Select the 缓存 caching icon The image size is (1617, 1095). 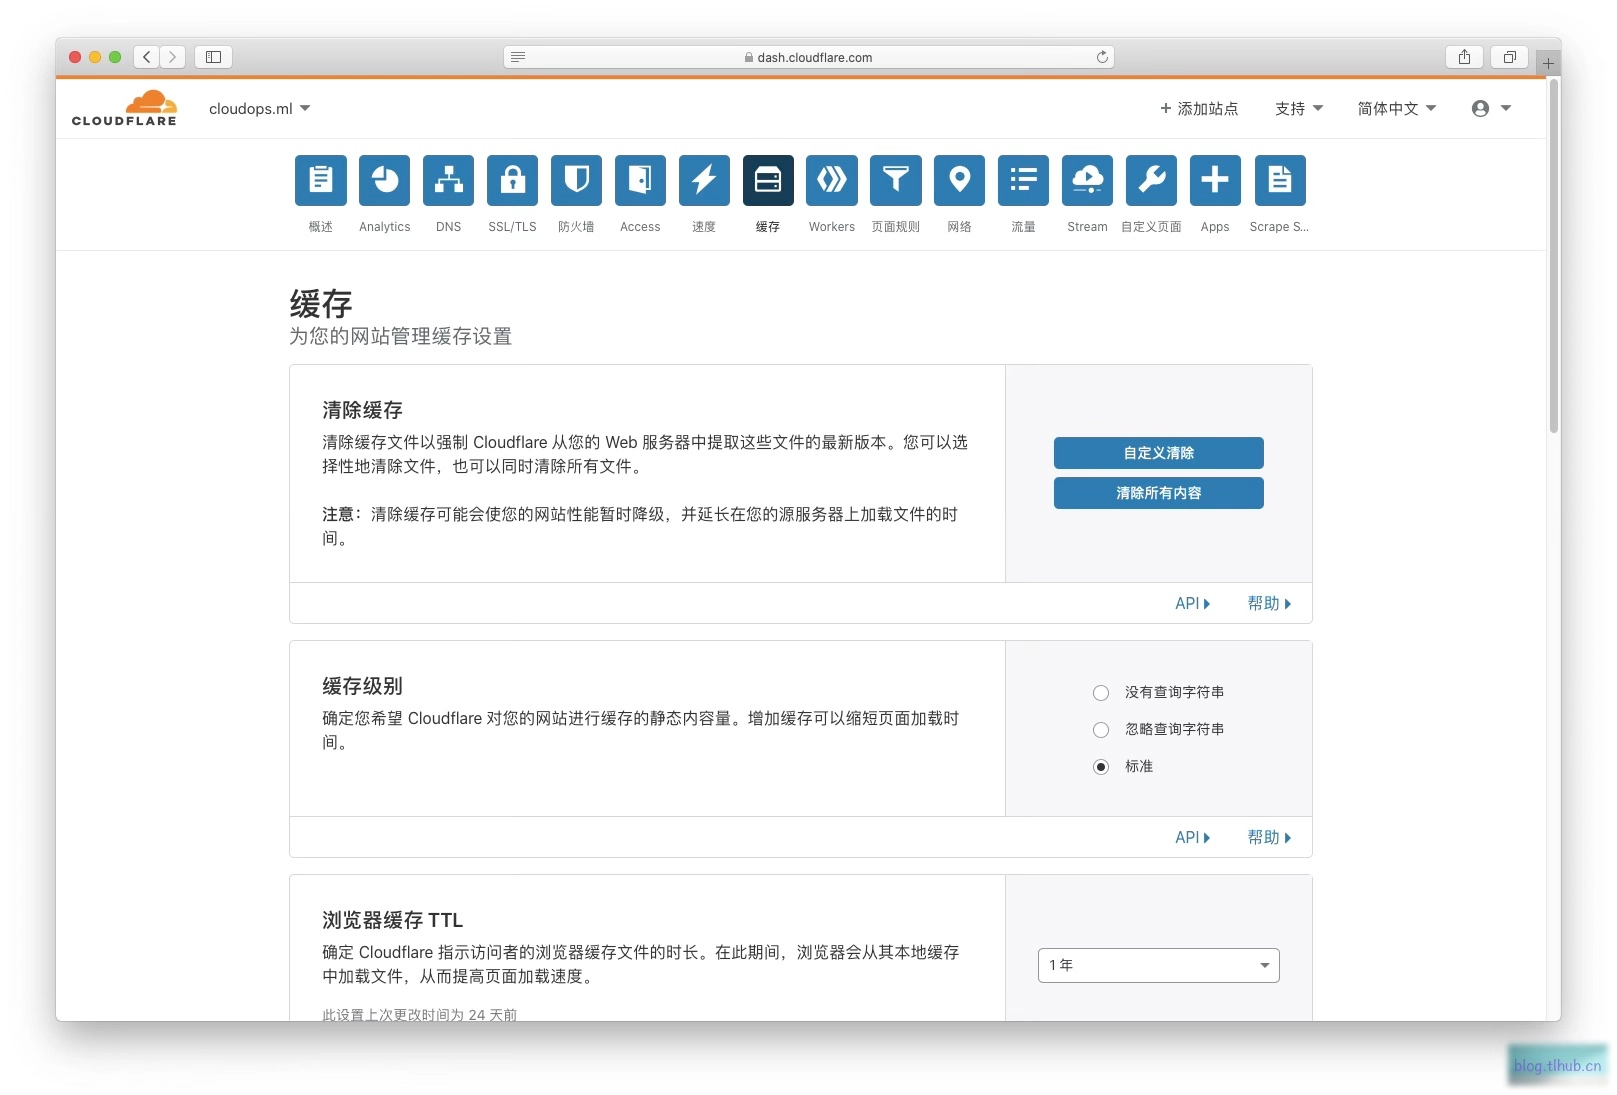(768, 180)
